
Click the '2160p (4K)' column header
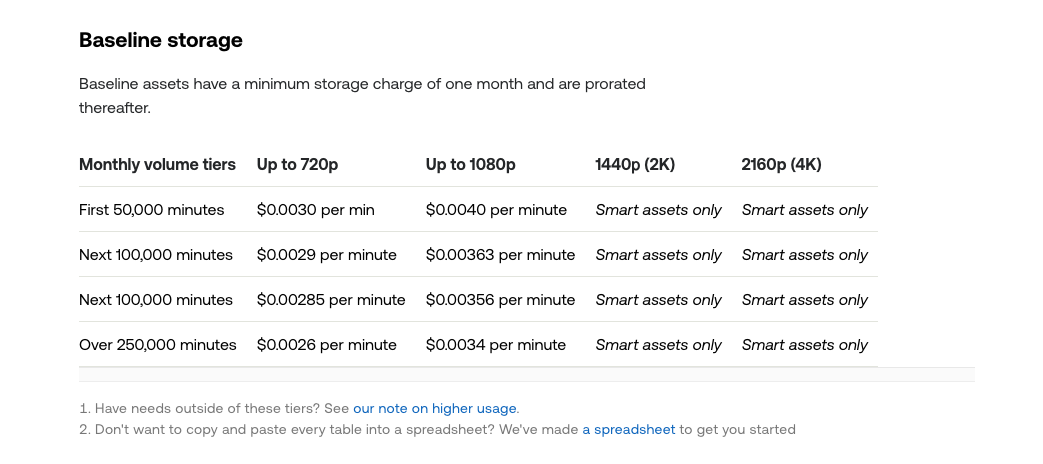pos(781,164)
